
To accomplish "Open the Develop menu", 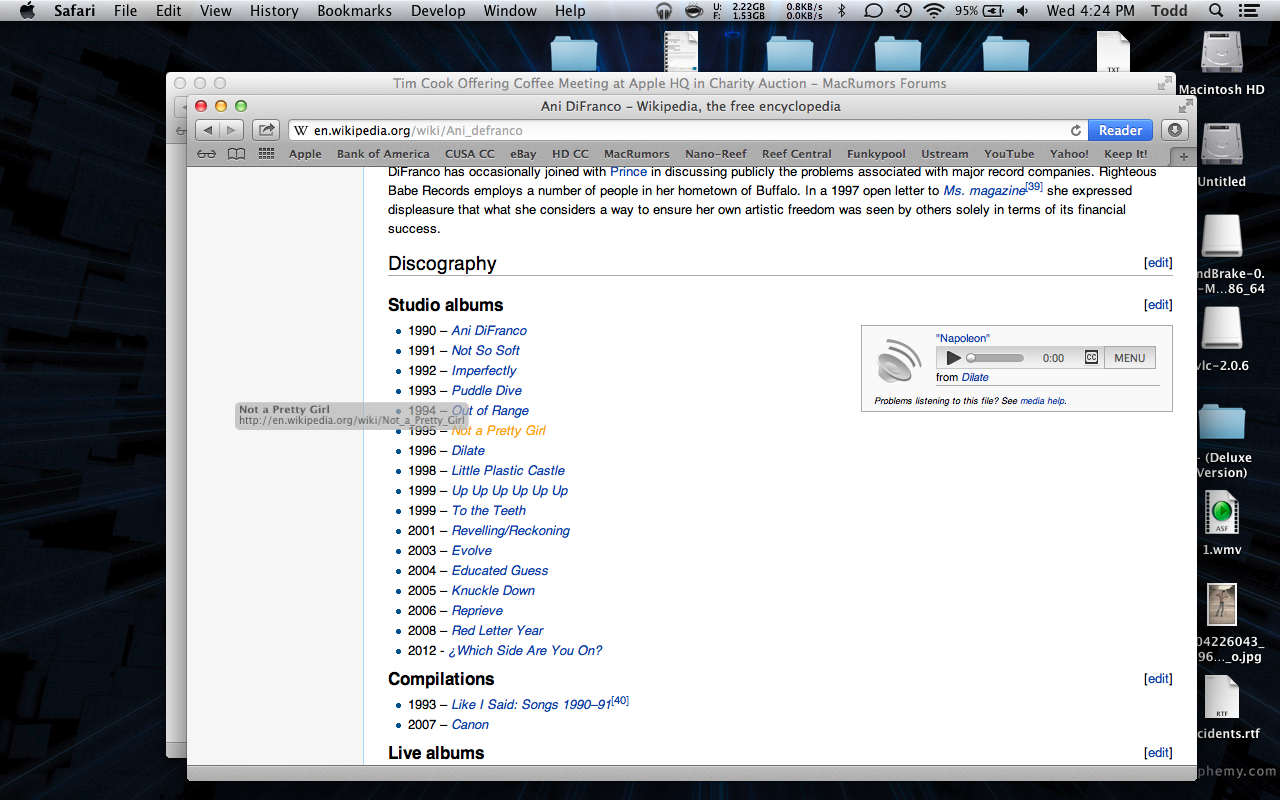I will coord(438,11).
